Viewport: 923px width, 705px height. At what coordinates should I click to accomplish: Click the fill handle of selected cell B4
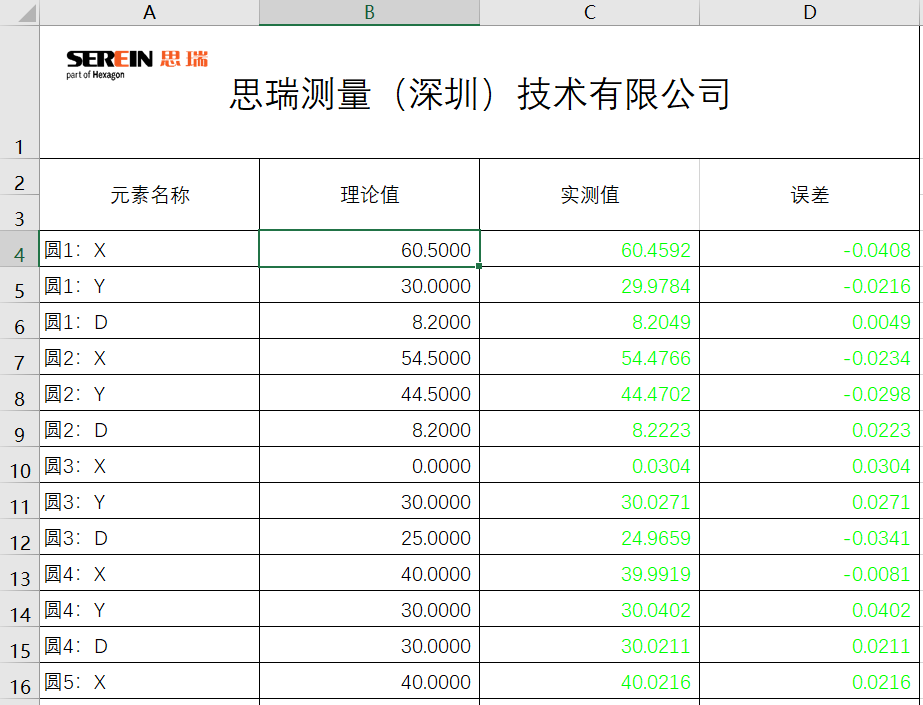tap(478, 268)
